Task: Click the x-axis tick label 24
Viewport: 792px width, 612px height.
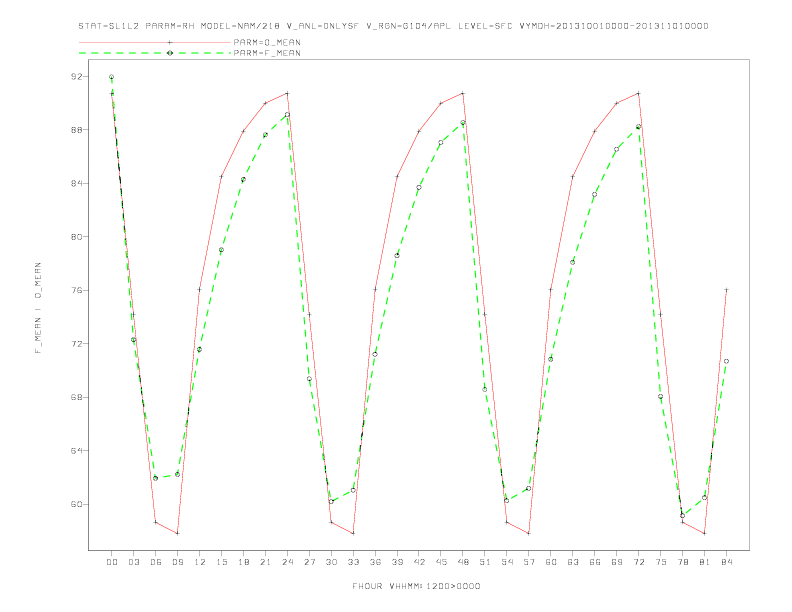Action: coord(287,562)
